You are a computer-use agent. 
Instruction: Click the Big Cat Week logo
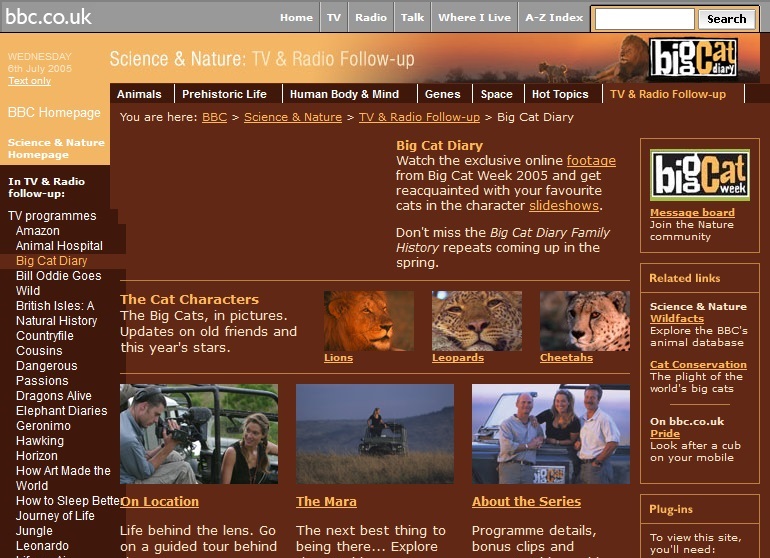pos(700,175)
